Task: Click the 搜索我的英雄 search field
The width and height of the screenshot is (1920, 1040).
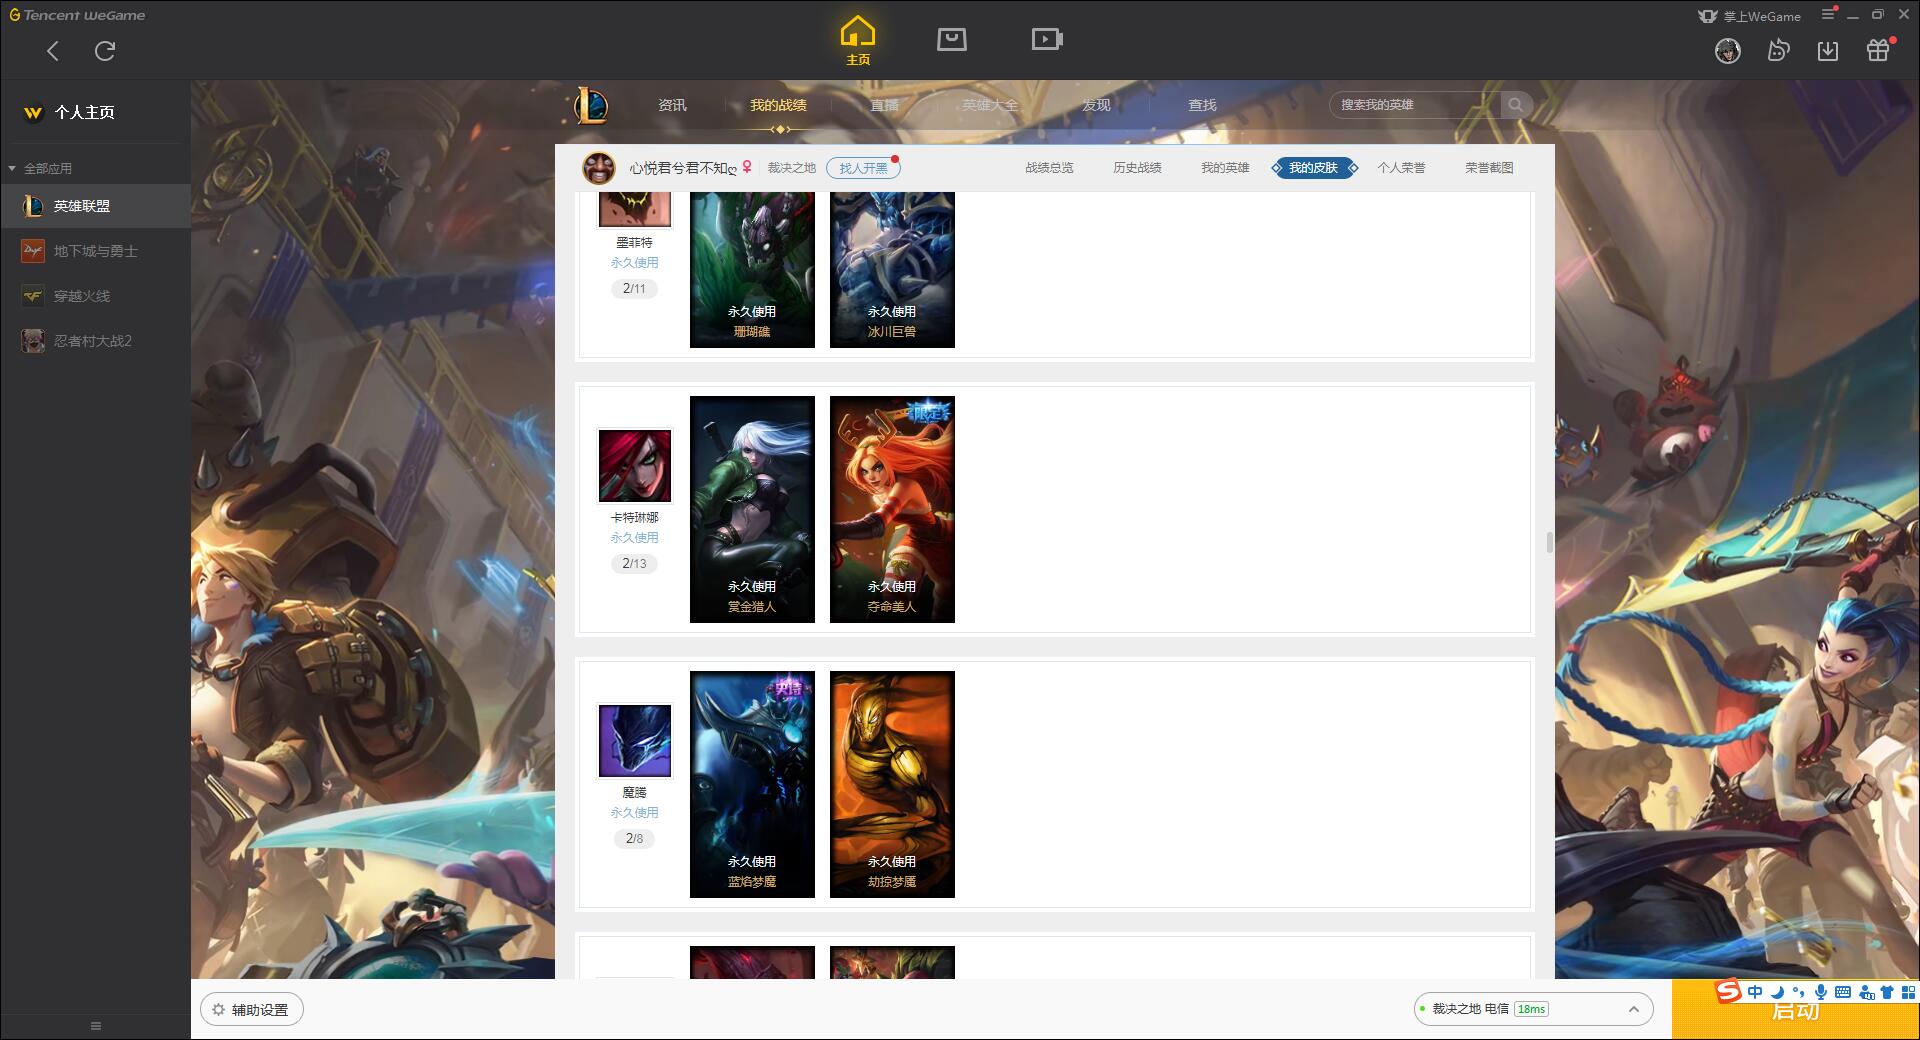Action: [x=1415, y=105]
